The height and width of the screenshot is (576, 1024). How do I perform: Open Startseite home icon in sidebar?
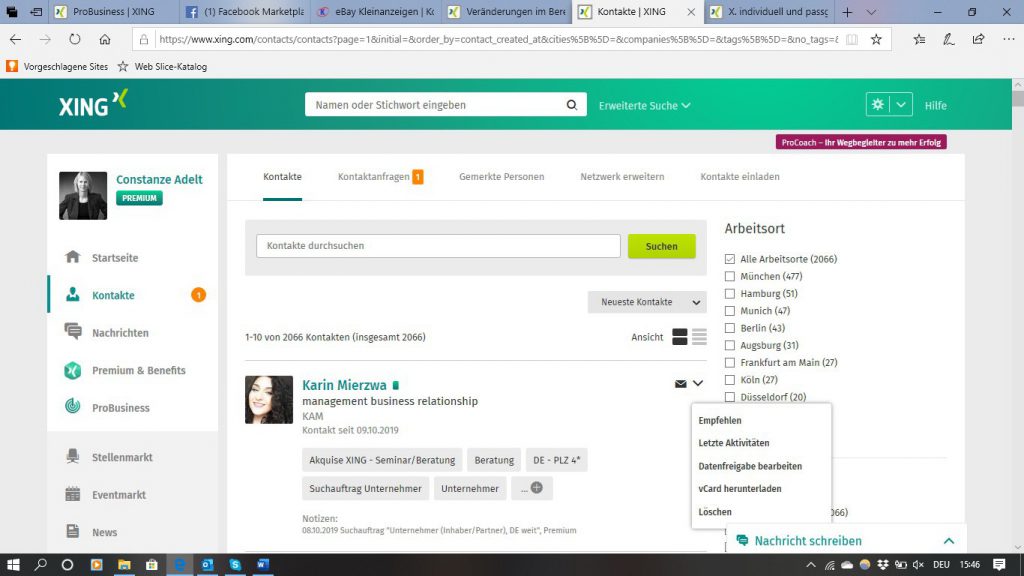72,257
